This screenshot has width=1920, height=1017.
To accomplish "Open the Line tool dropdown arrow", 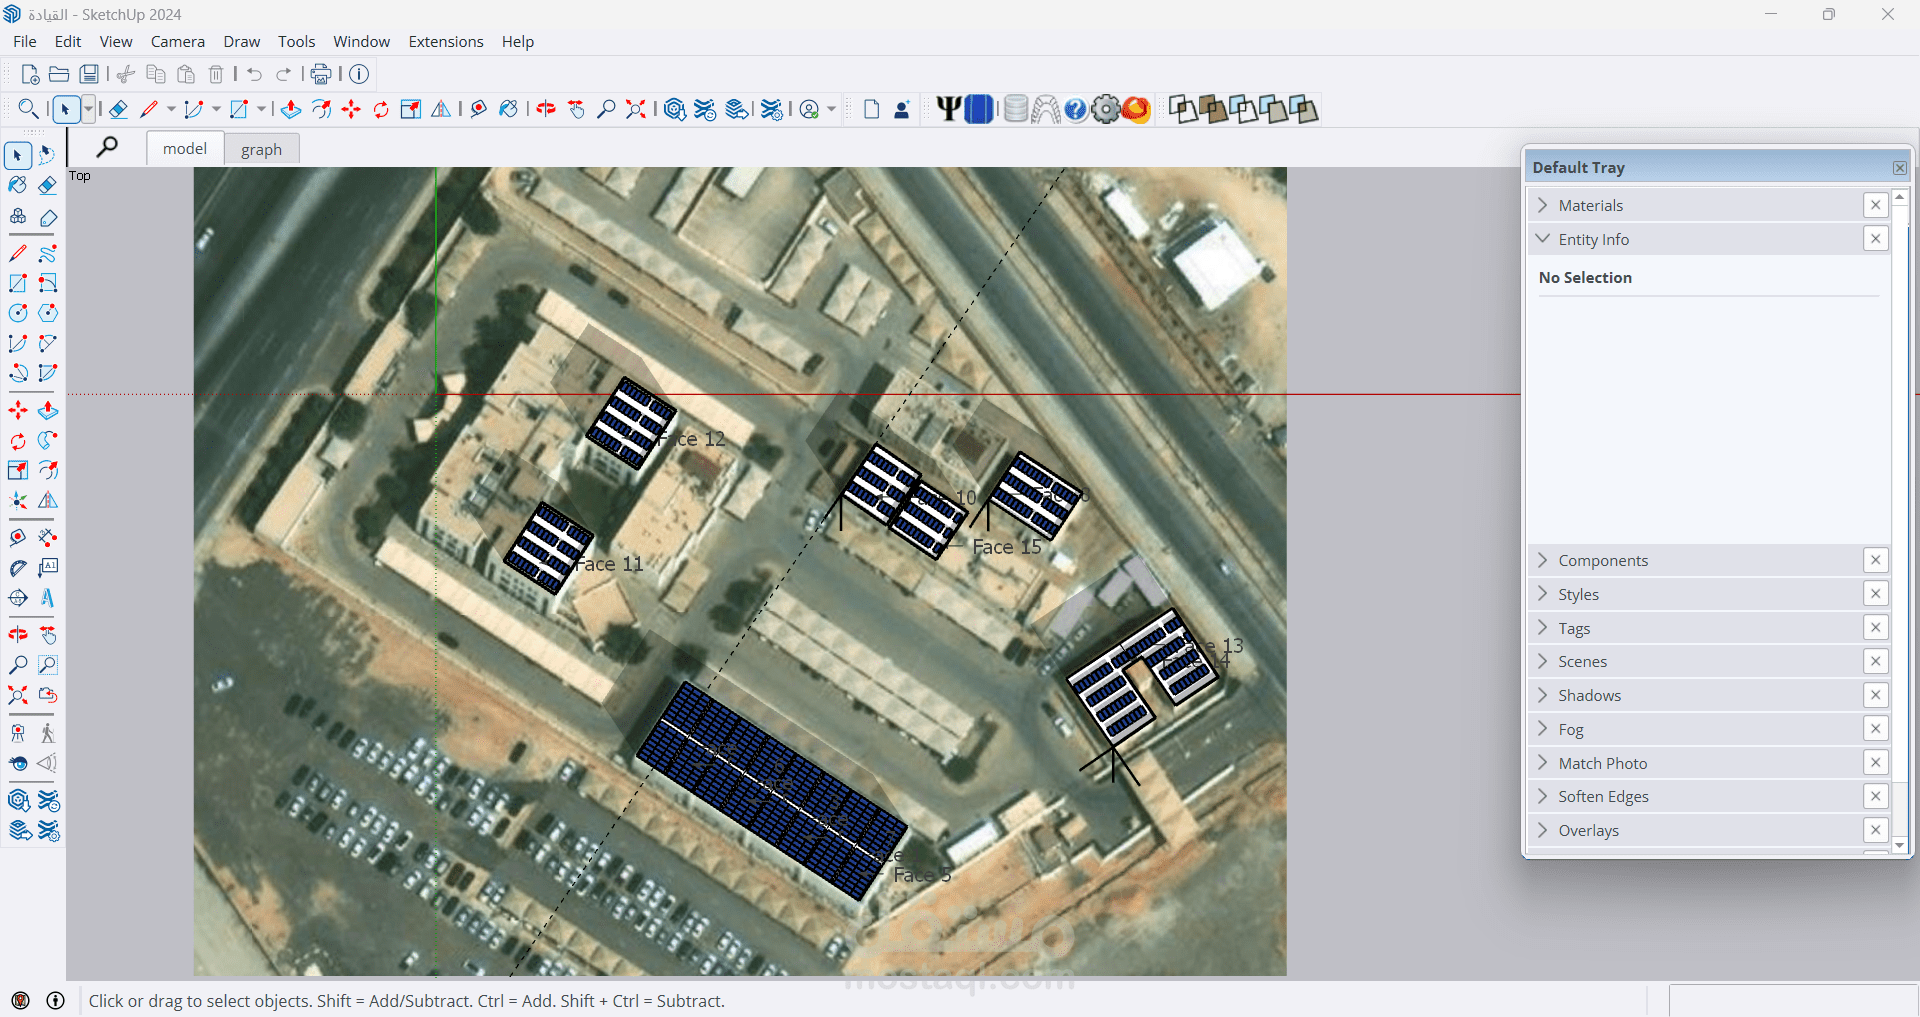I will tap(171, 109).
